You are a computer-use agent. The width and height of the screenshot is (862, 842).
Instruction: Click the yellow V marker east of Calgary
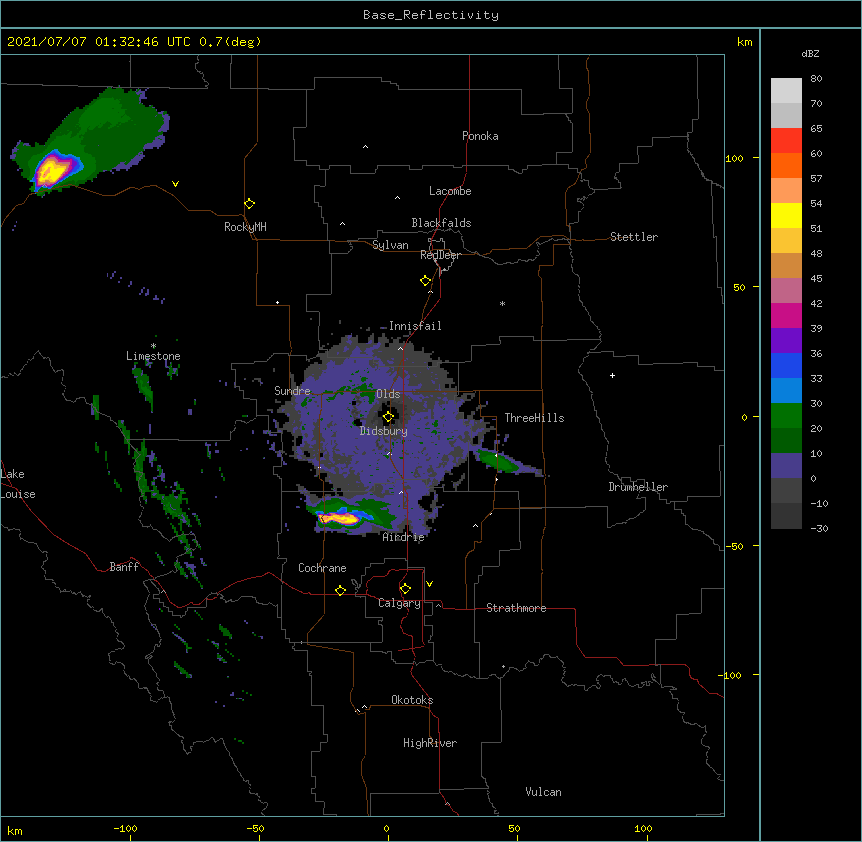coord(429,584)
